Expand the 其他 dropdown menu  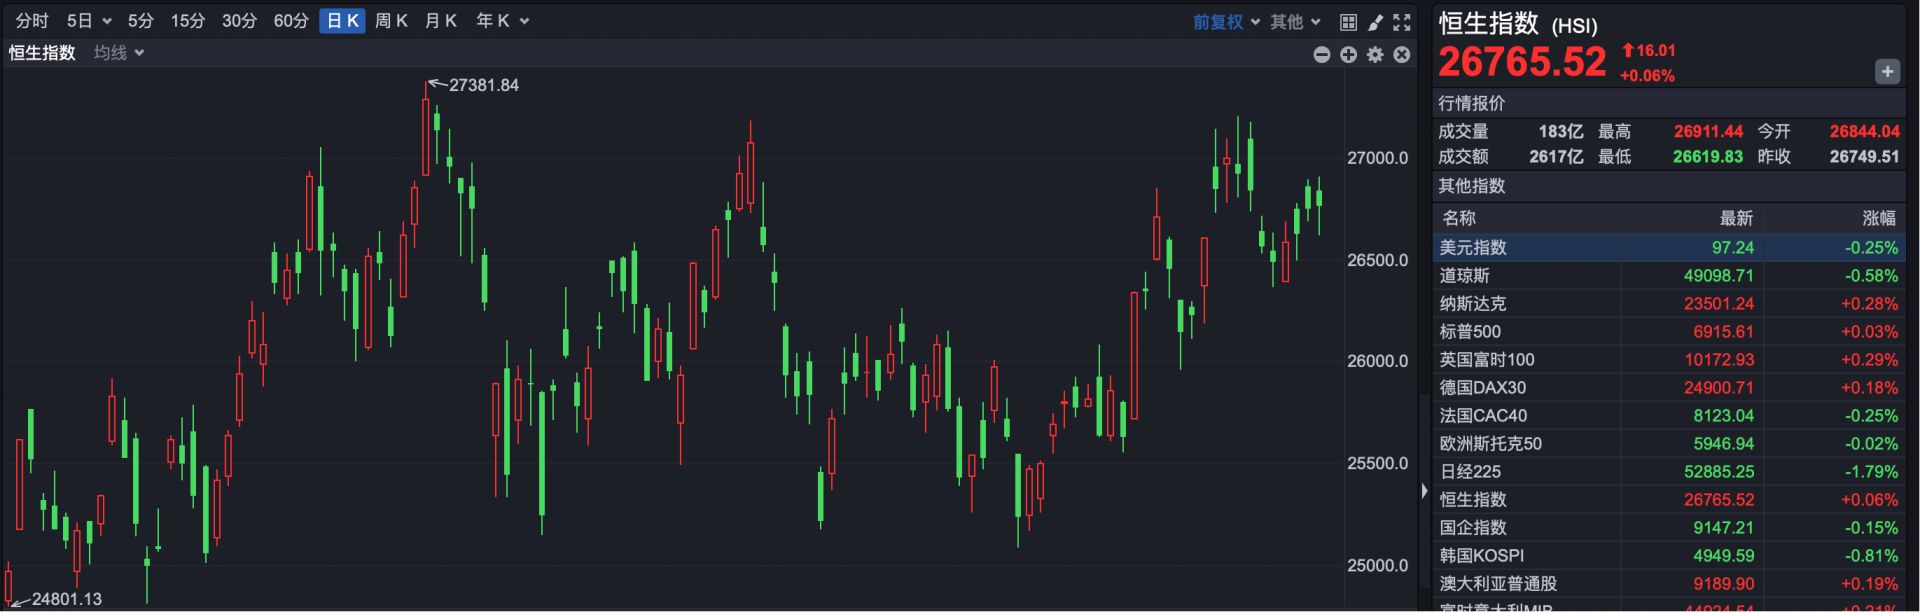click(x=1295, y=22)
